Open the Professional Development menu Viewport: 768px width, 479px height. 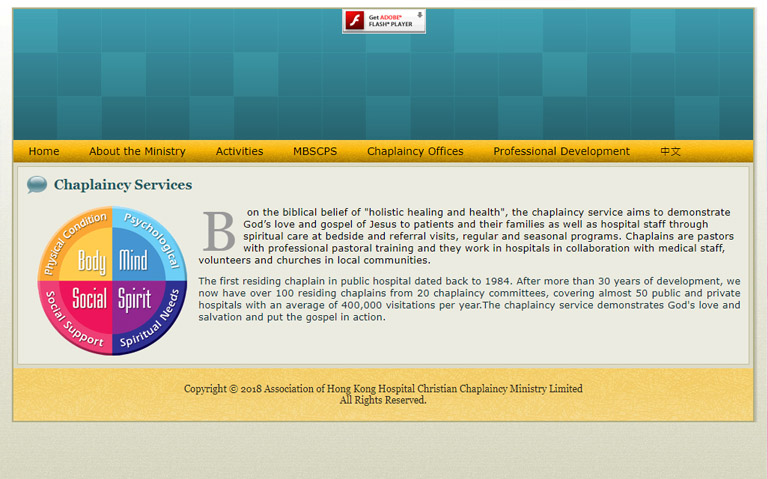[561, 151]
